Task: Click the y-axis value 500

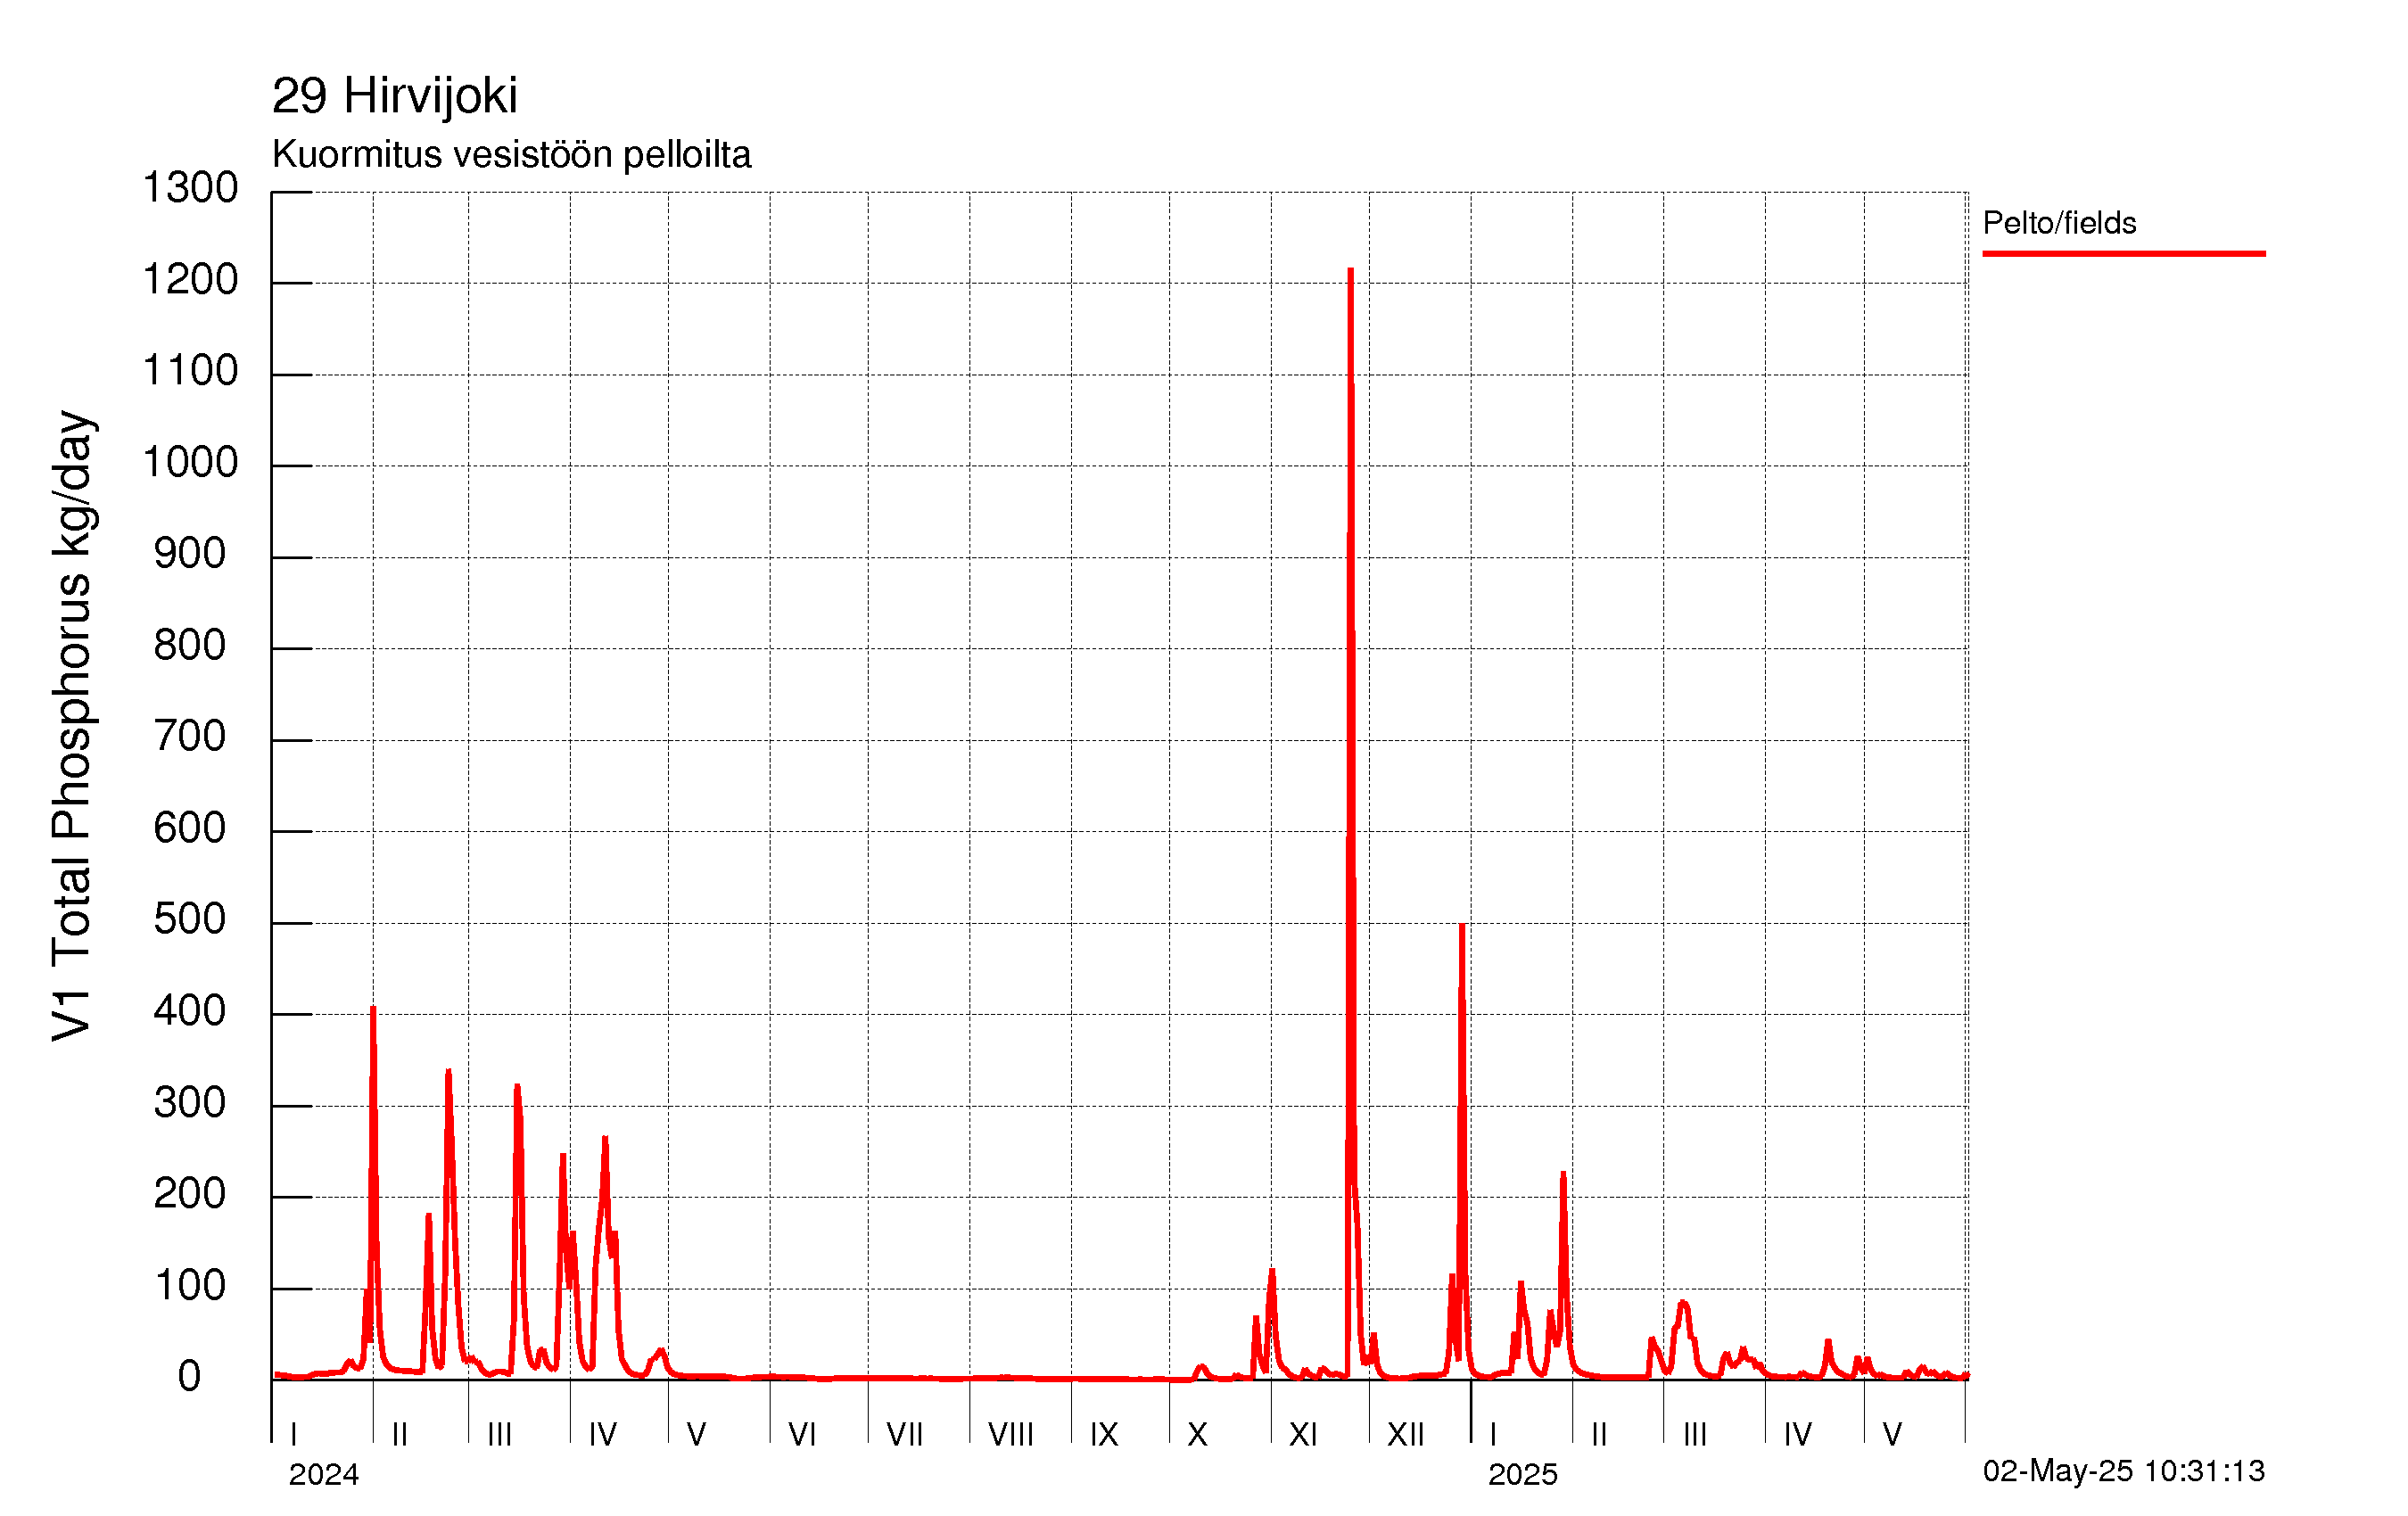Action: click(x=190, y=920)
